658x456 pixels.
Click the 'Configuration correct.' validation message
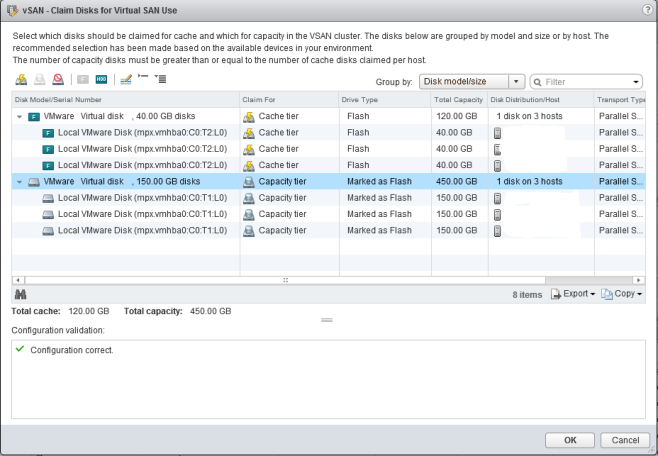(x=72, y=350)
